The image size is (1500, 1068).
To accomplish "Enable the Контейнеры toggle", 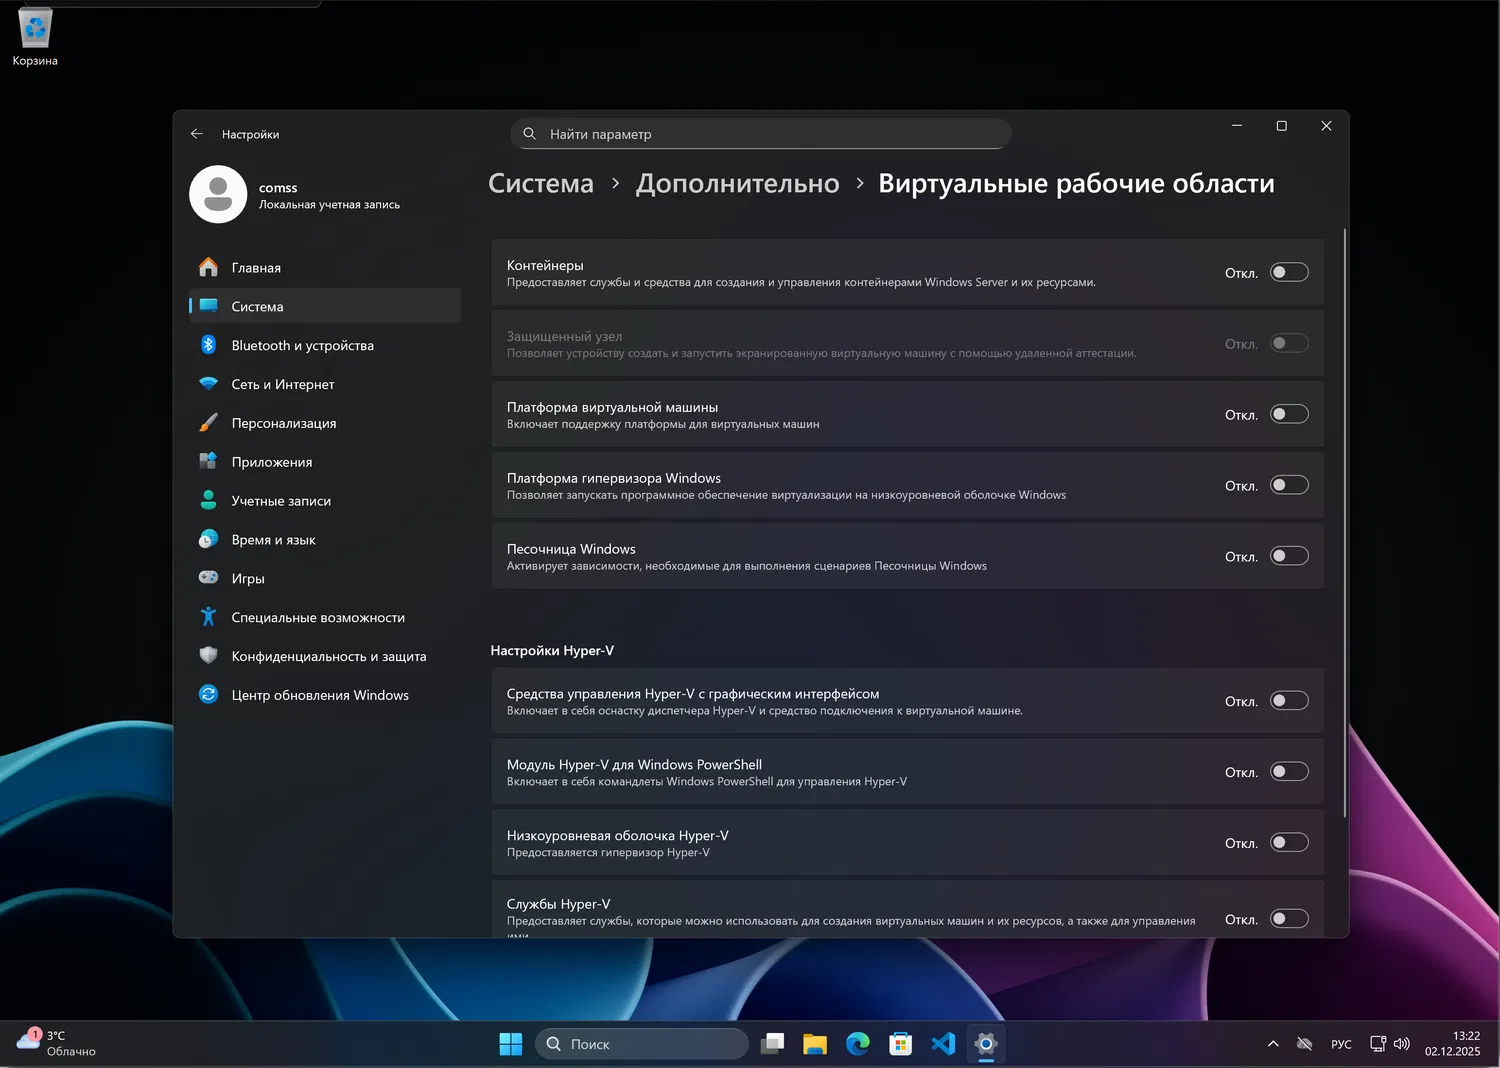I will pos(1289,272).
